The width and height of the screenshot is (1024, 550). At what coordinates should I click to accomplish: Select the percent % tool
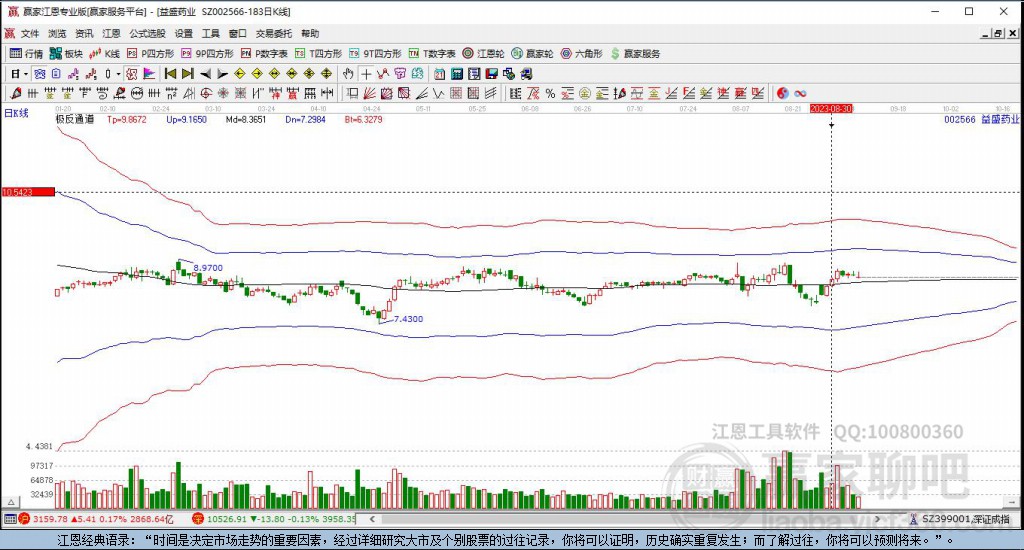(x=551, y=93)
